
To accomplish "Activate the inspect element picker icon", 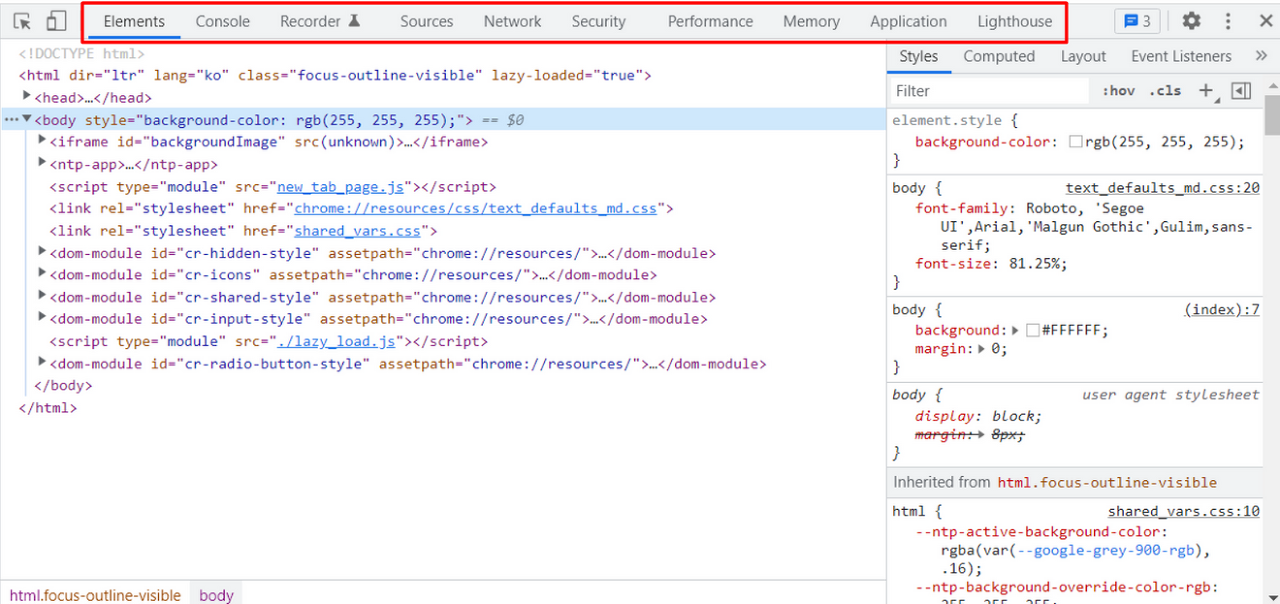I will click(22, 21).
